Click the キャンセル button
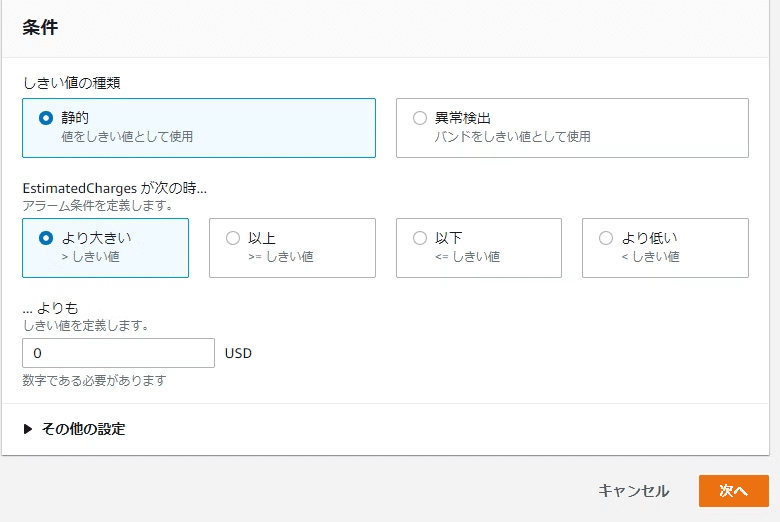The image size is (780, 522). click(x=634, y=491)
